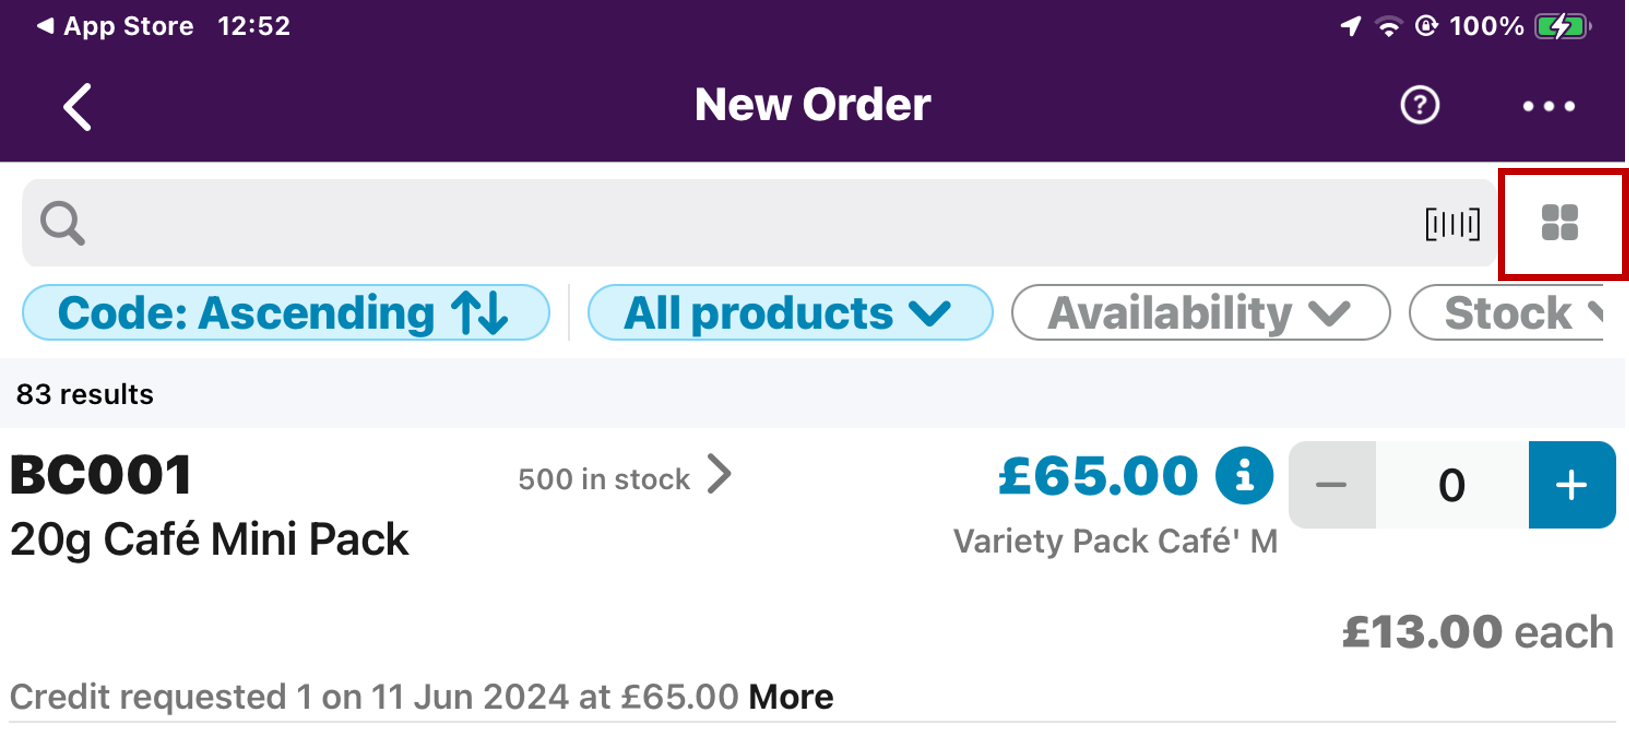Tap the barcode scanner icon
Image resolution: width=1629 pixels, height=732 pixels.
point(1452,224)
